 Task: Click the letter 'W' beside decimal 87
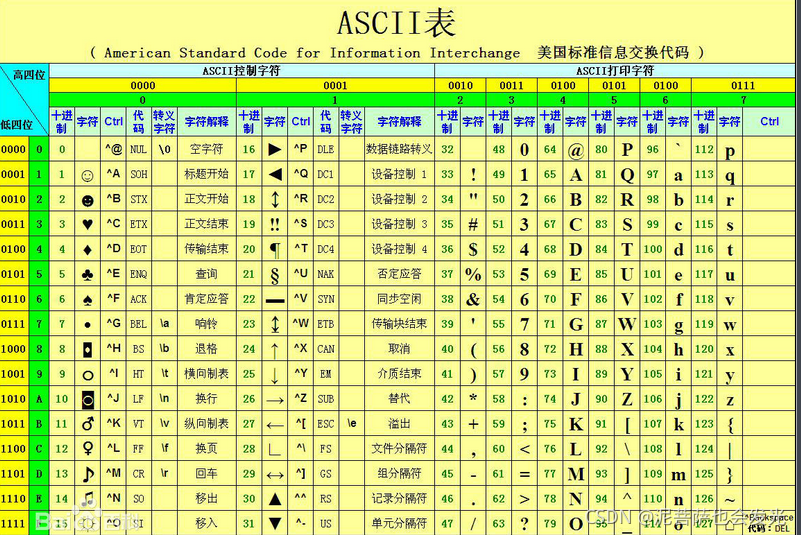pyautogui.click(x=627, y=324)
